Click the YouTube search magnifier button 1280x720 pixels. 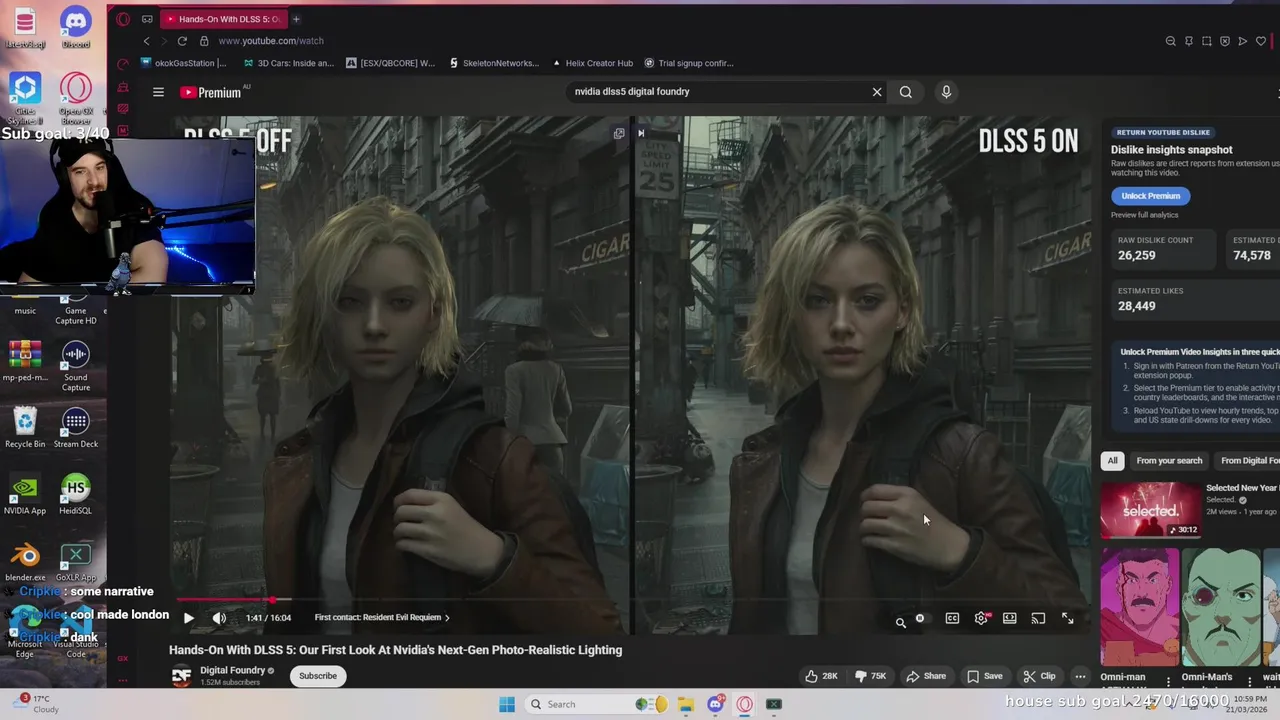tap(905, 92)
